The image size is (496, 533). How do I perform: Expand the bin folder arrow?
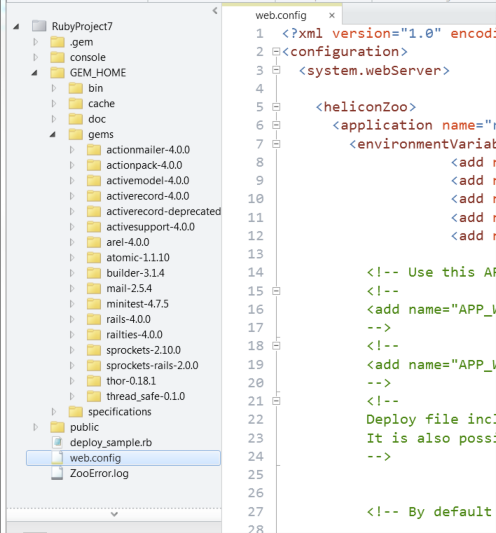tap(54, 88)
